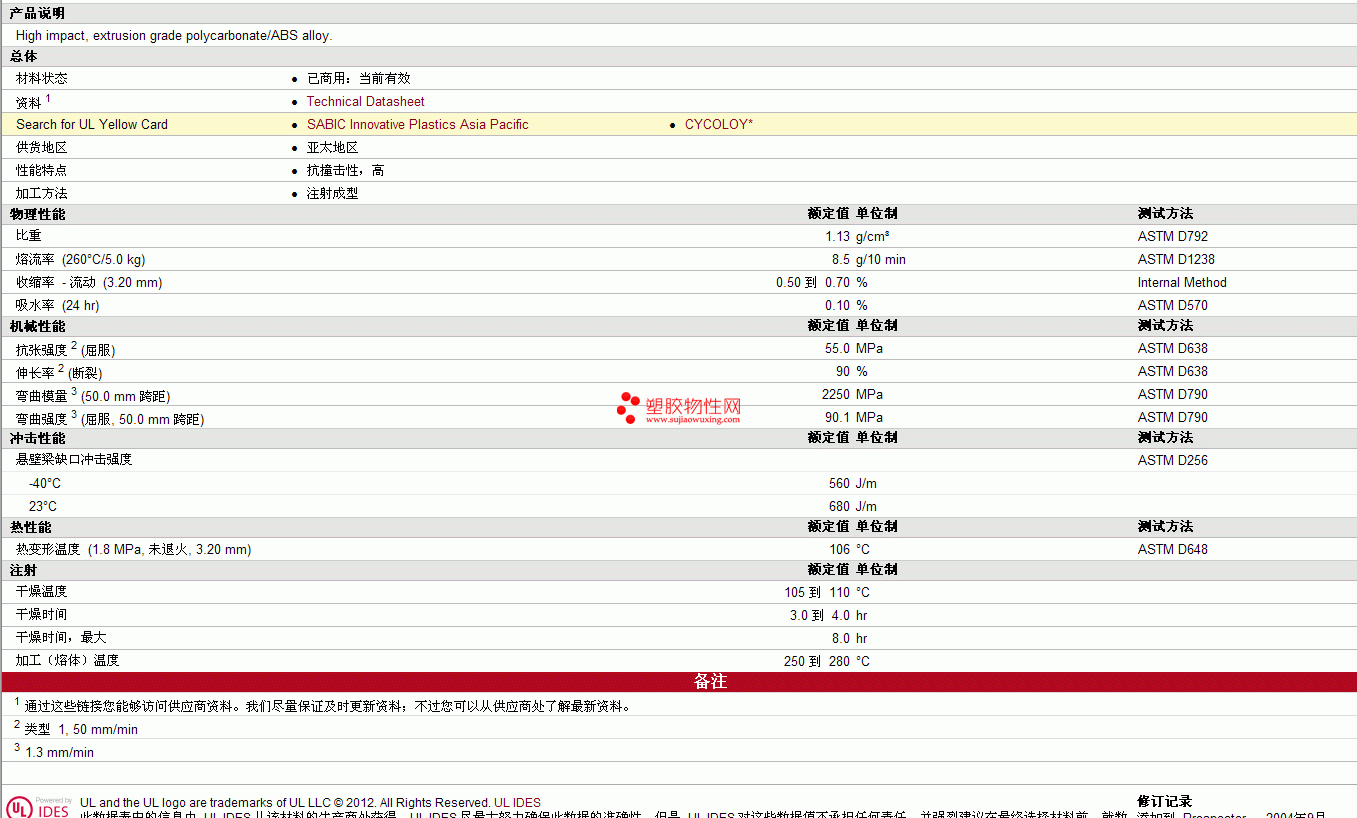The height and width of the screenshot is (818, 1357).
Task: Click the 产品说明 section heading
Action: [37, 13]
